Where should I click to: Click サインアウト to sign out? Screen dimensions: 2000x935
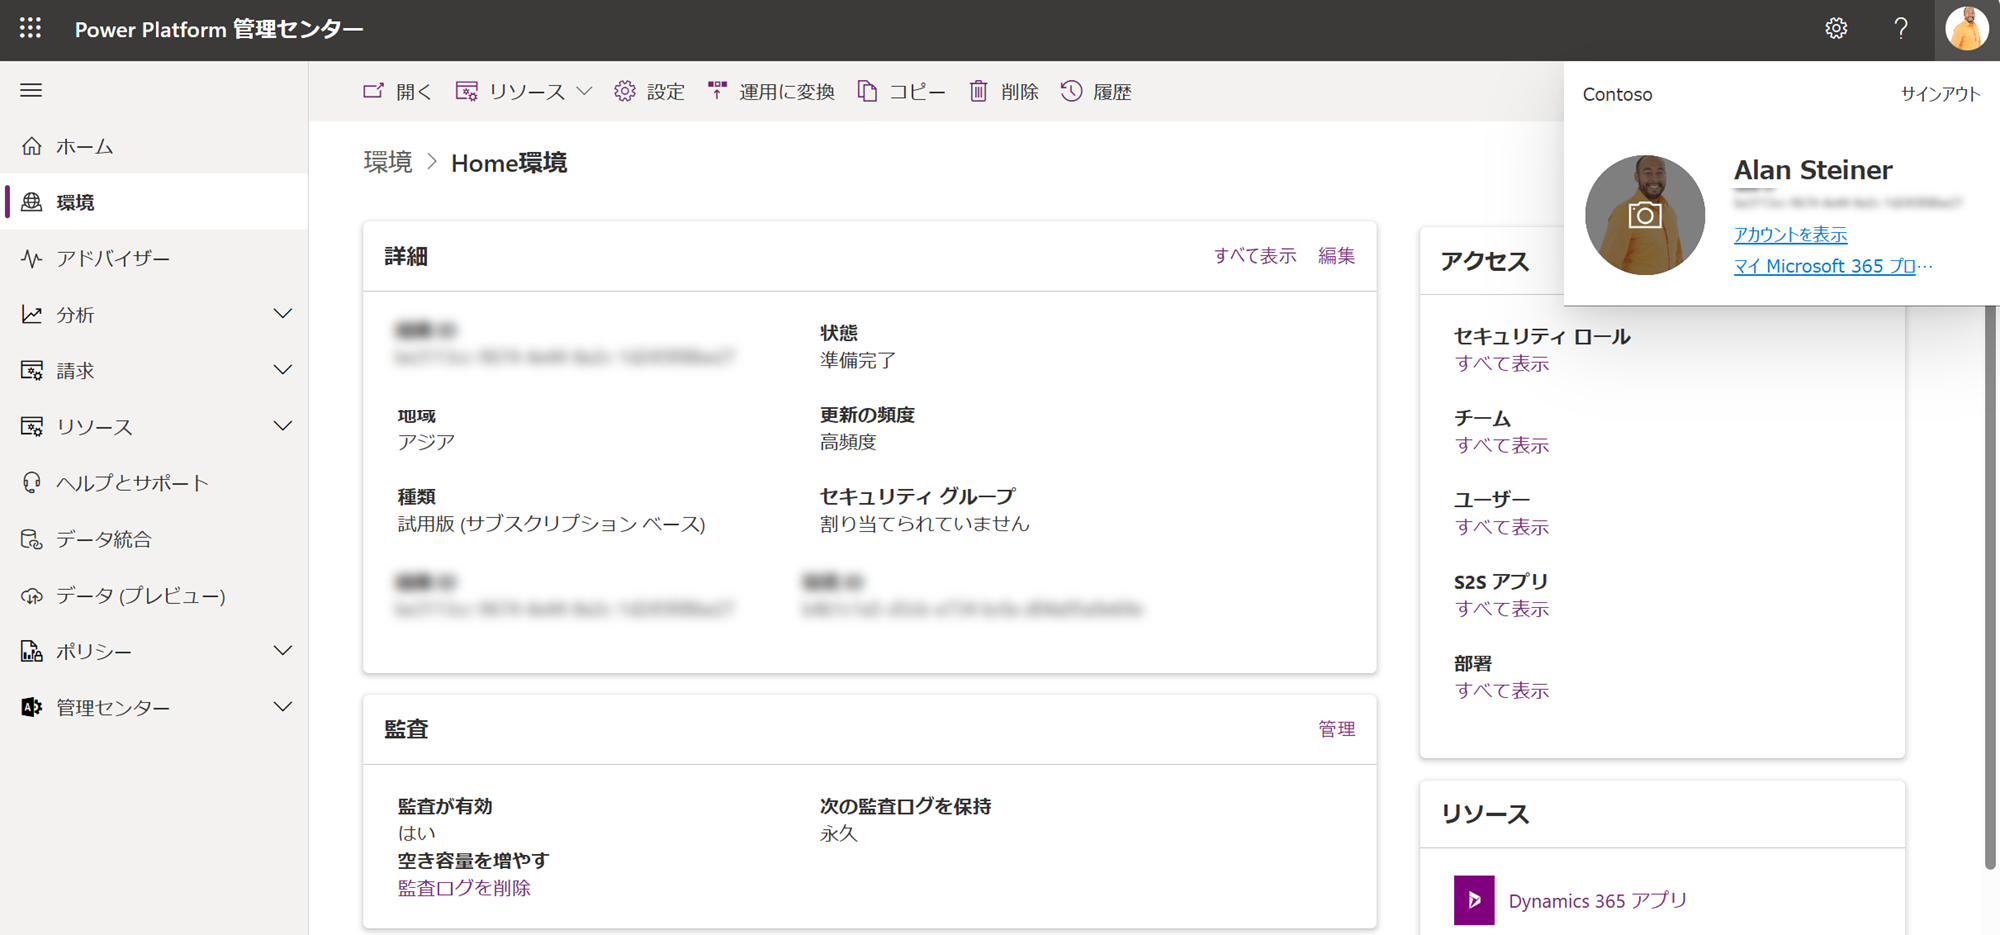point(1940,94)
